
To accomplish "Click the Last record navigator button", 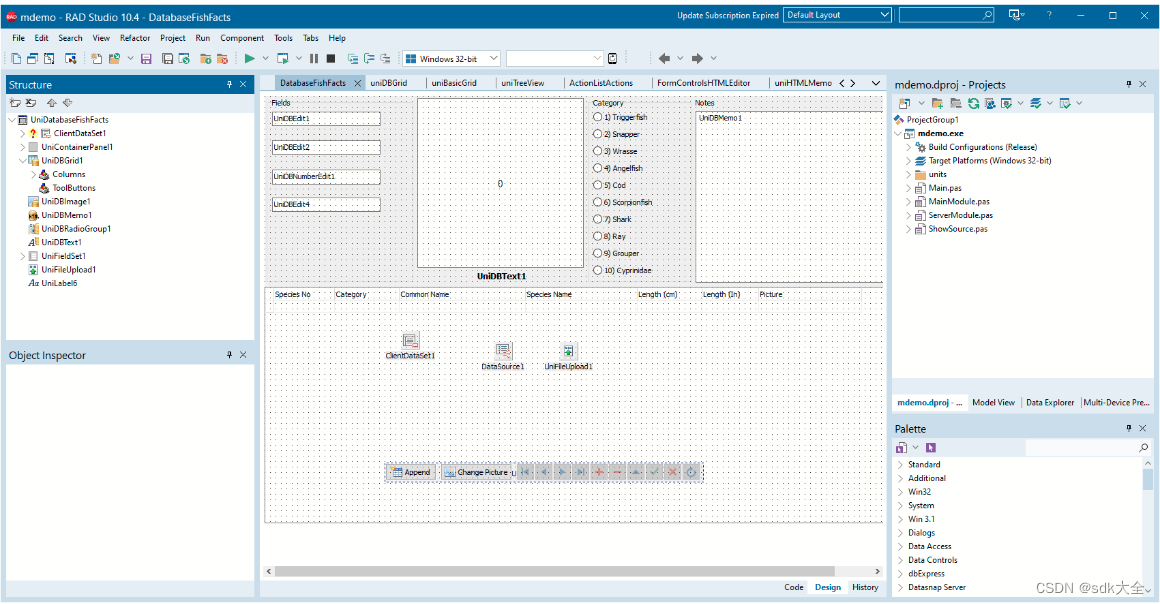I will click(581, 472).
